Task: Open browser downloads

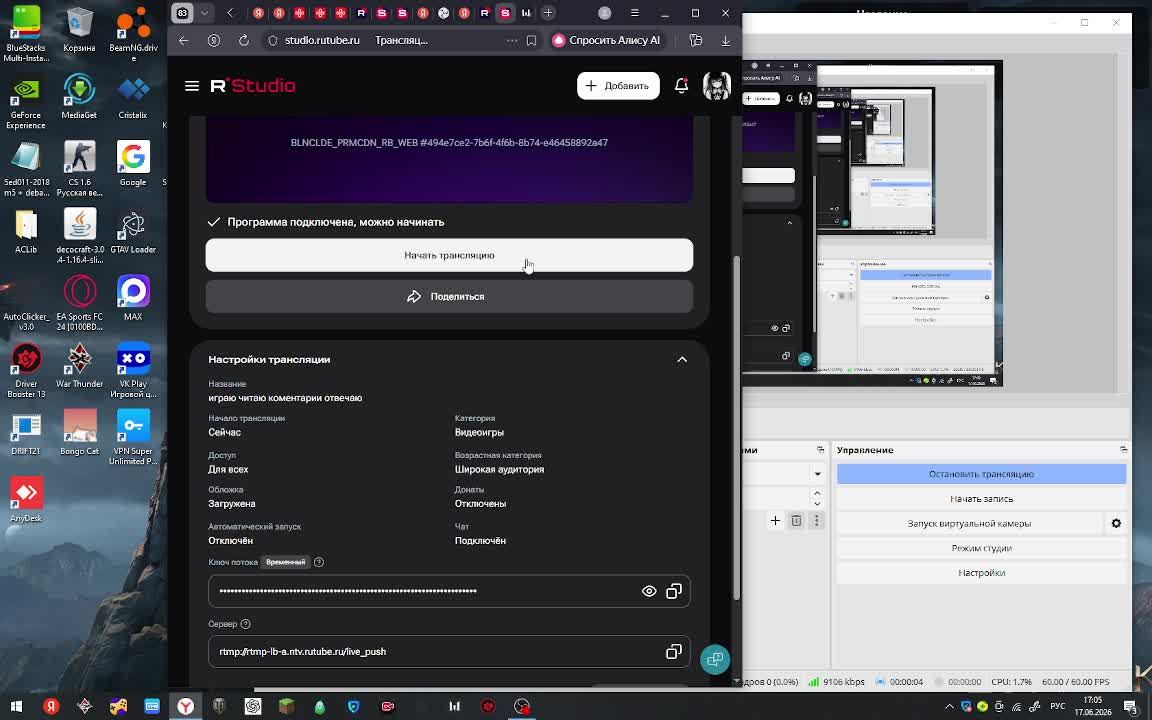Action: pyautogui.click(x=726, y=40)
